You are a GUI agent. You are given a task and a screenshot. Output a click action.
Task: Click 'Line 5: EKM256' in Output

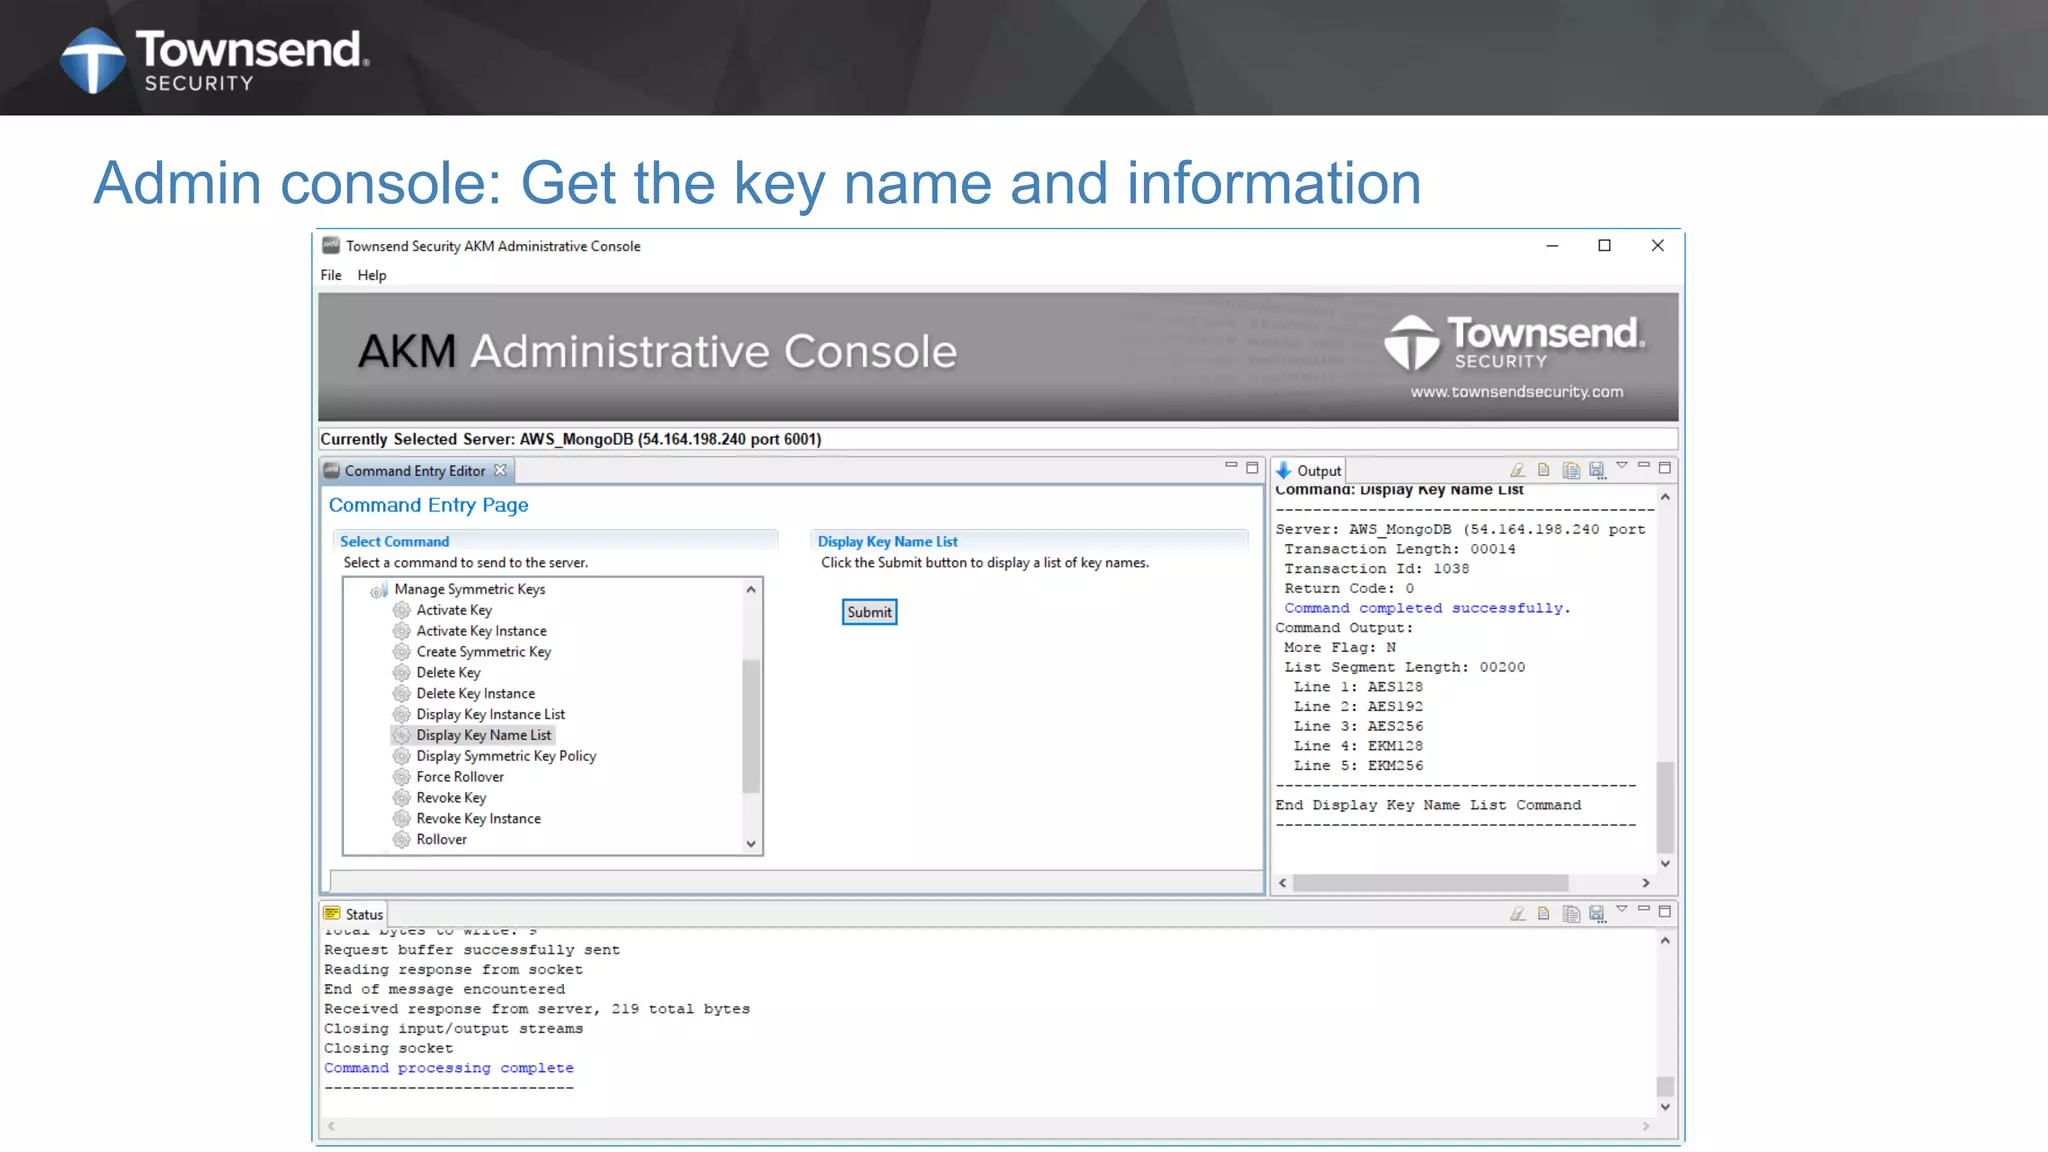coord(1358,766)
